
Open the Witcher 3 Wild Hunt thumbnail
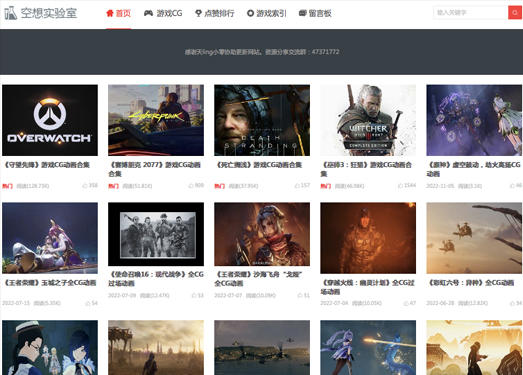point(368,120)
